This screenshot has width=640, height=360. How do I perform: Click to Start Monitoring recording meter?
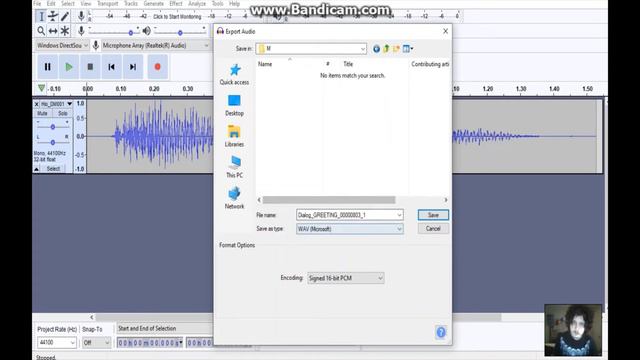point(177,17)
